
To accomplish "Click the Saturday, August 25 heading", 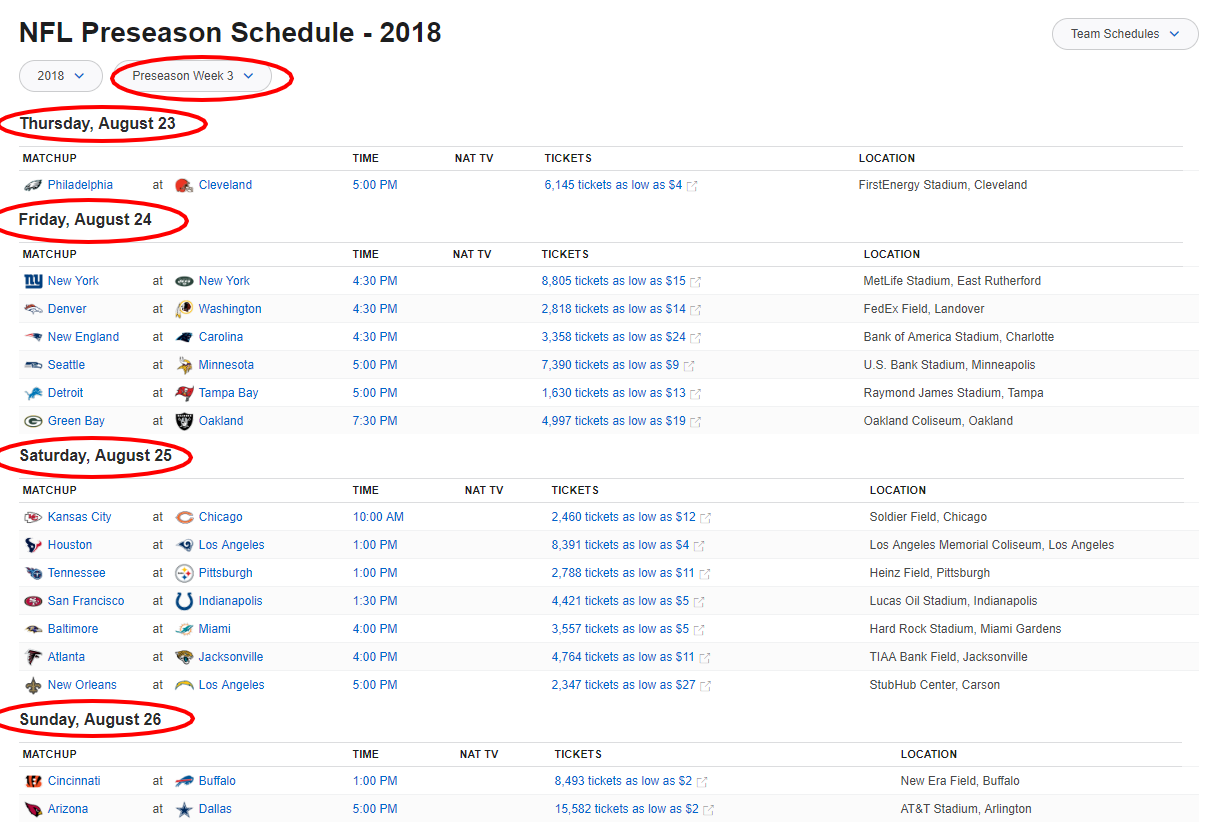I will tap(96, 456).
